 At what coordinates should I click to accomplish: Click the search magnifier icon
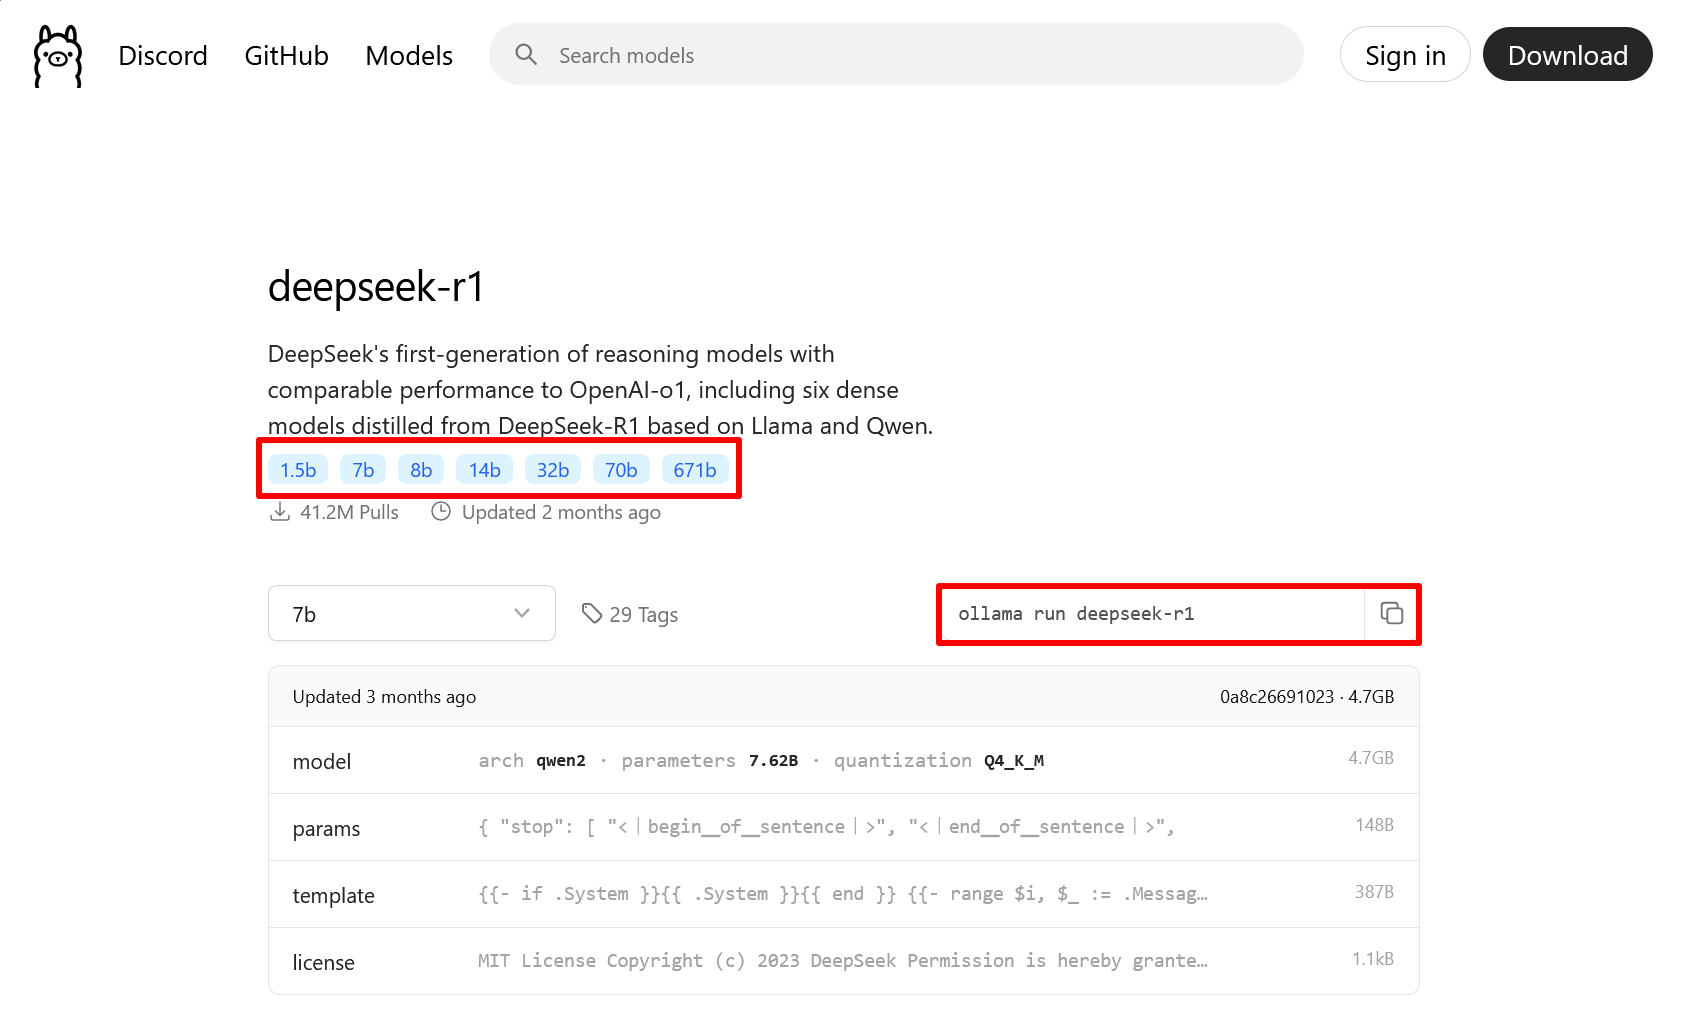pos(526,54)
